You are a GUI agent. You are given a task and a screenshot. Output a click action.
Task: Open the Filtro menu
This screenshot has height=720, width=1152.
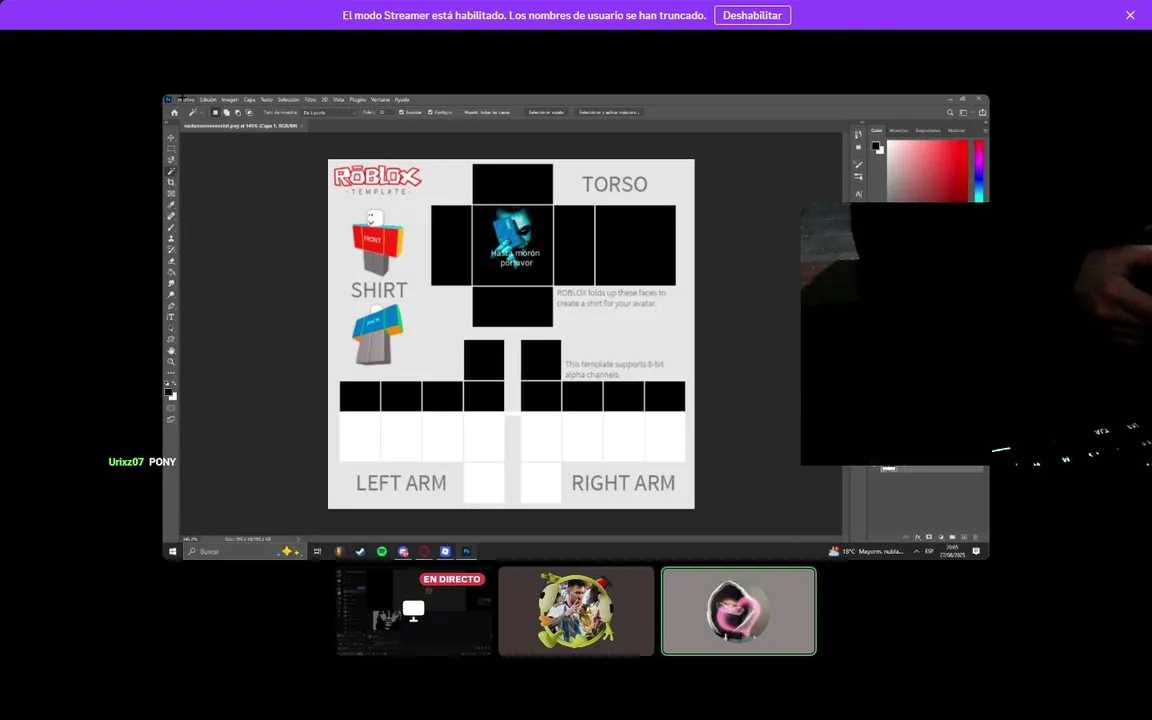(x=310, y=99)
